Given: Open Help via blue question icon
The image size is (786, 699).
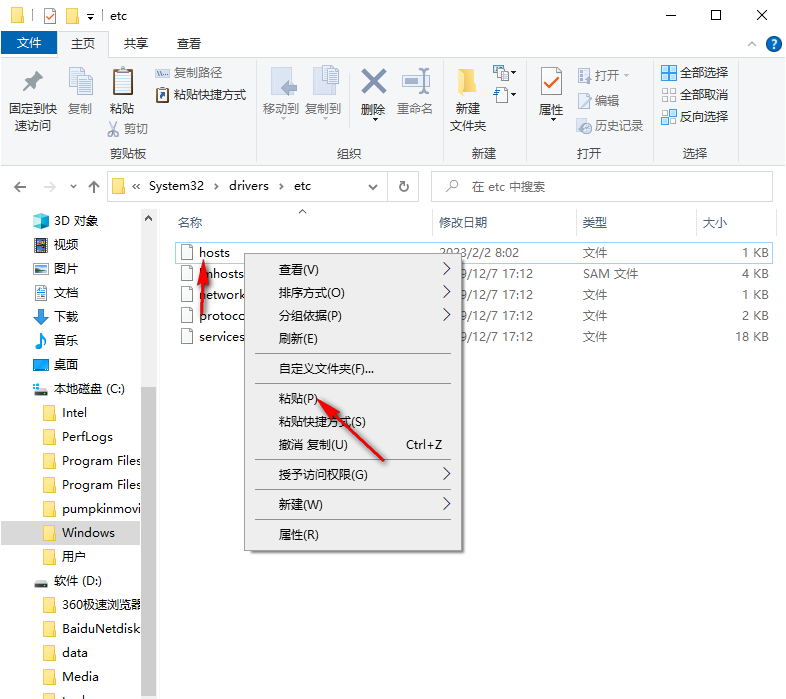Looking at the screenshot, I should tap(773, 44).
